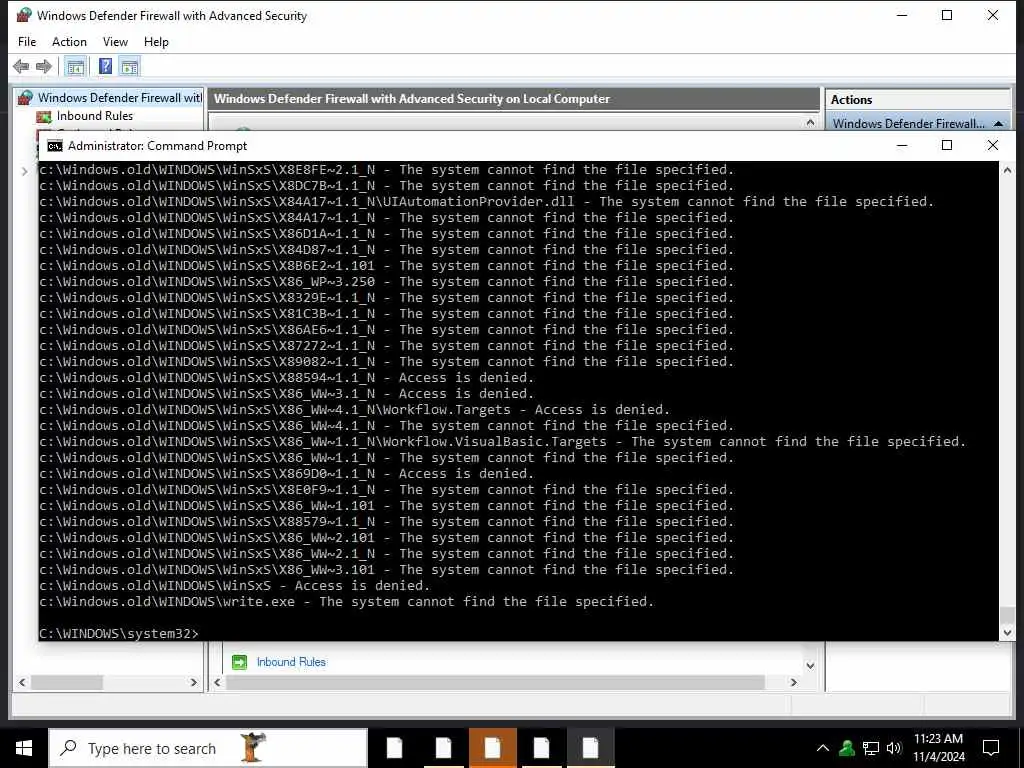
Task: Open the Command Prompt title bar icon menu
Action: click(55, 146)
